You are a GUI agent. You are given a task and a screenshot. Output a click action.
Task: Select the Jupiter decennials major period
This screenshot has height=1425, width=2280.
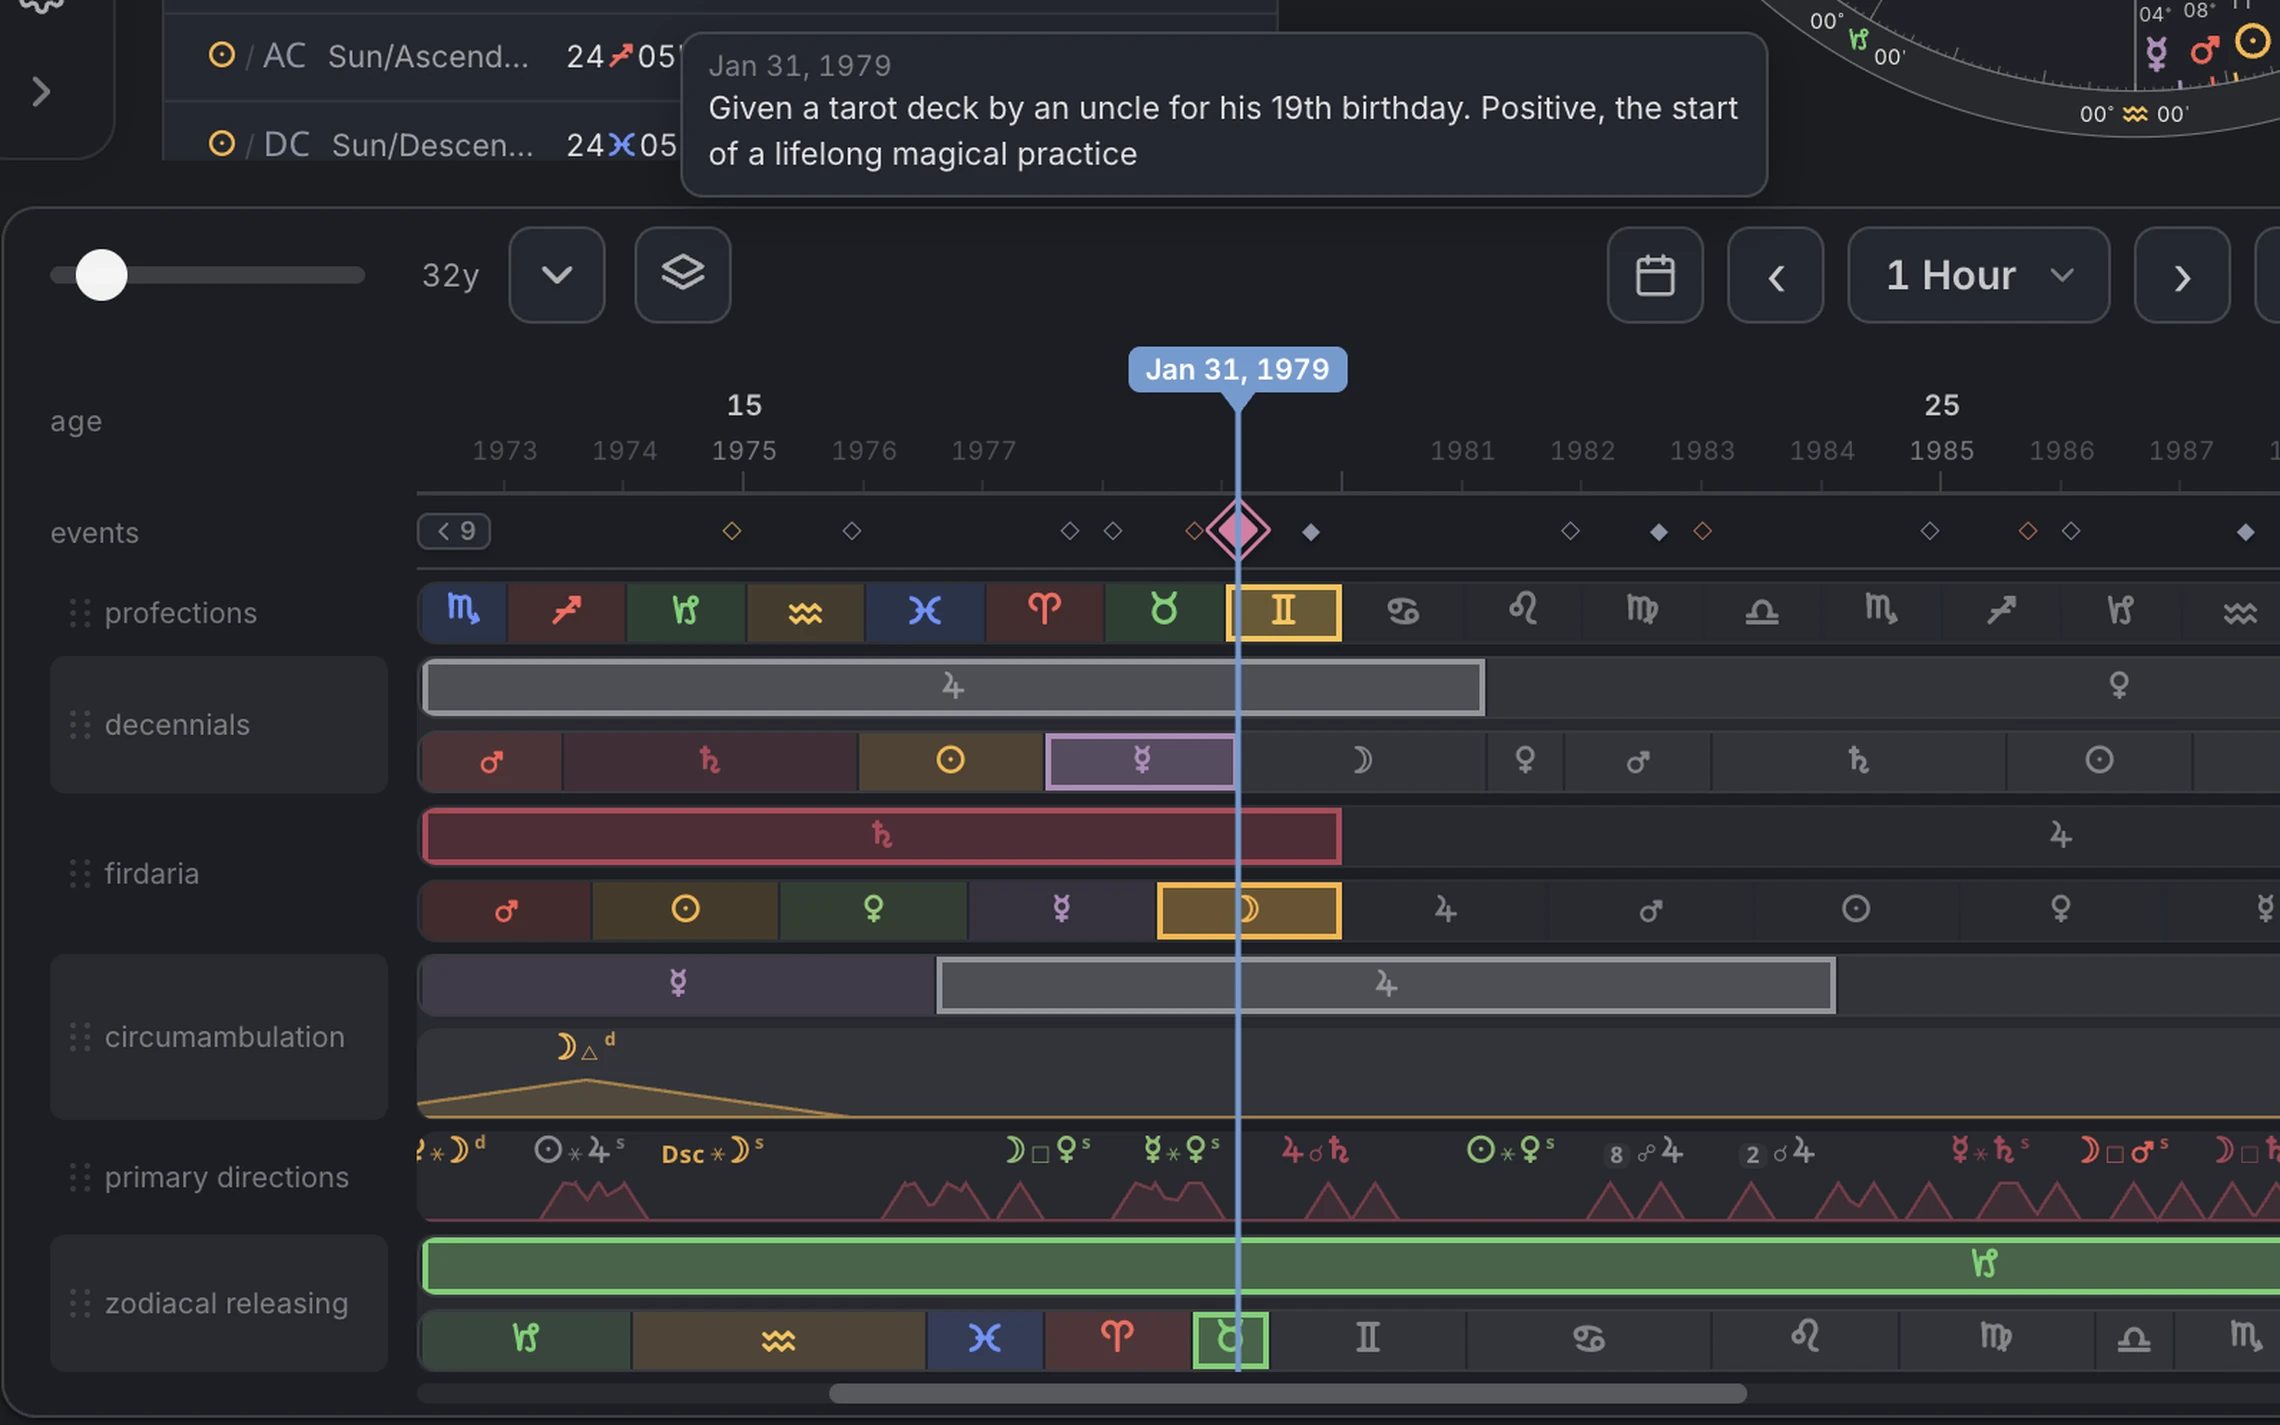pyautogui.click(x=953, y=686)
